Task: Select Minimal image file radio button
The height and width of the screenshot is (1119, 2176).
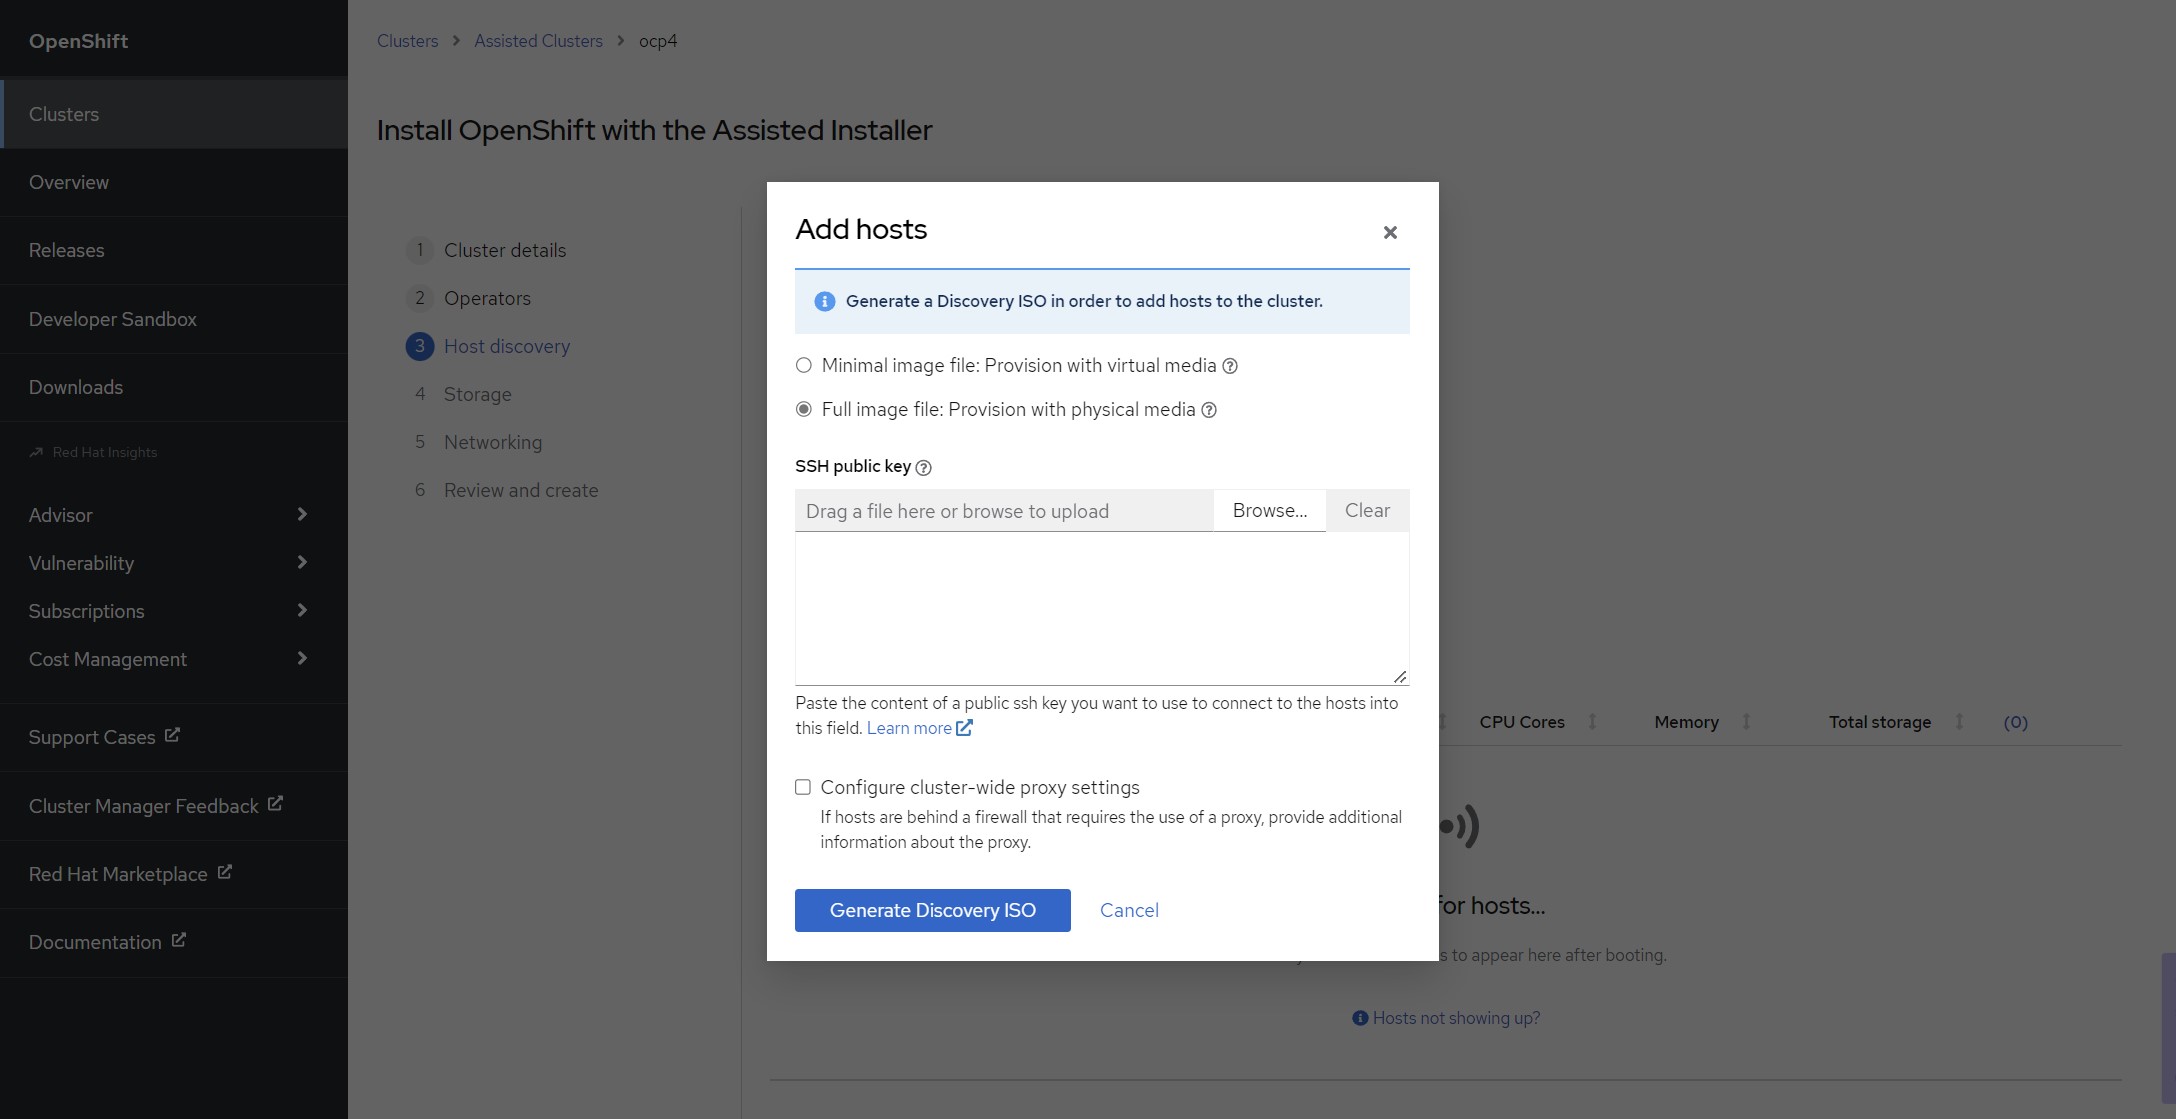Action: (x=803, y=365)
